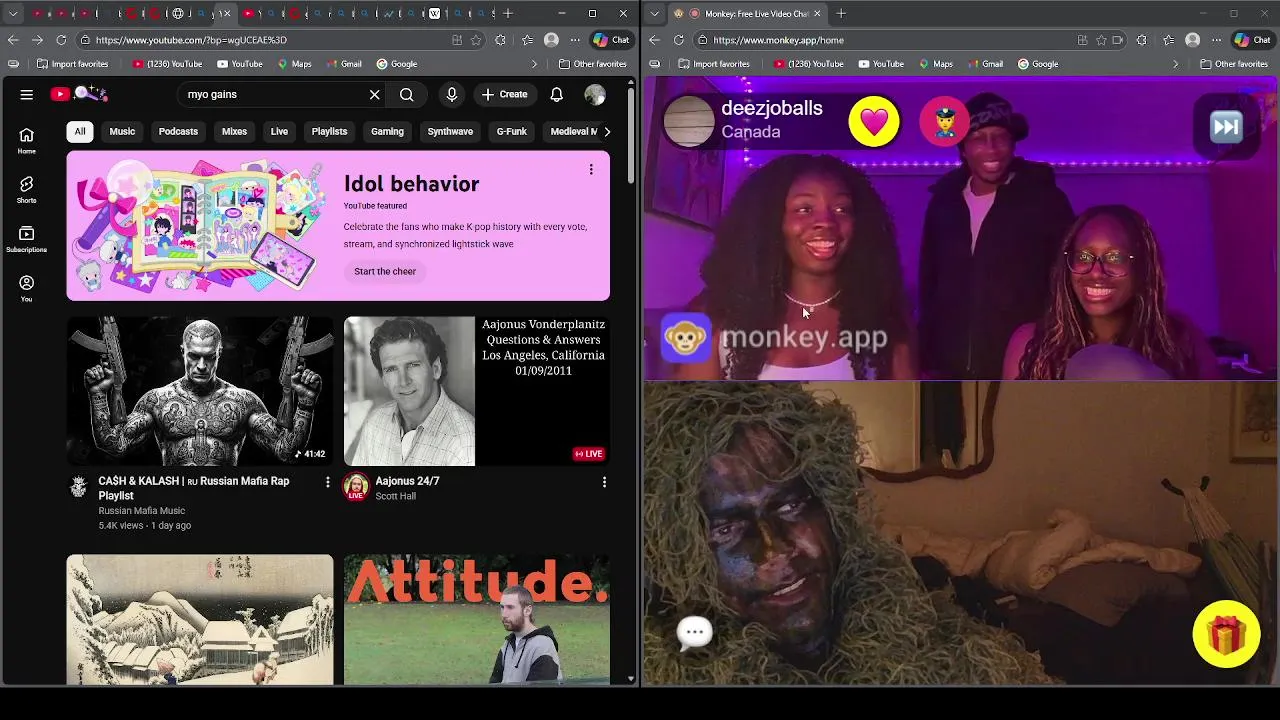Go back in the YouTube window
This screenshot has height=720, width=1280.
click(13, 40)
